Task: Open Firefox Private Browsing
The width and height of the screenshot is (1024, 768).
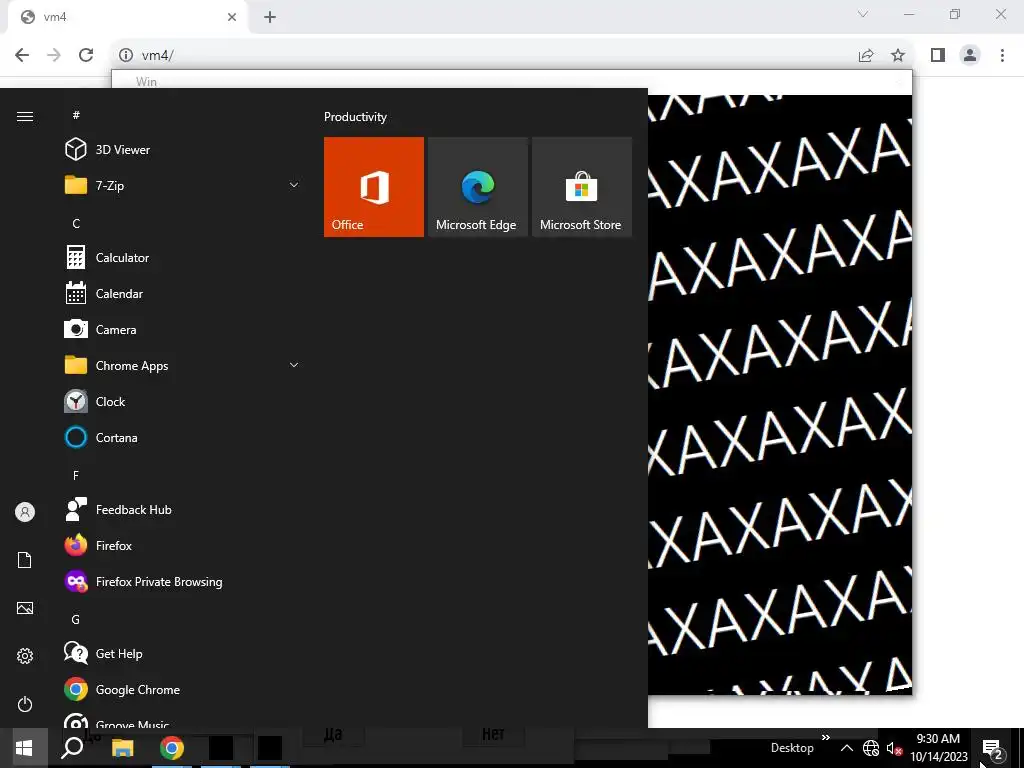Action: pos(183,581)
